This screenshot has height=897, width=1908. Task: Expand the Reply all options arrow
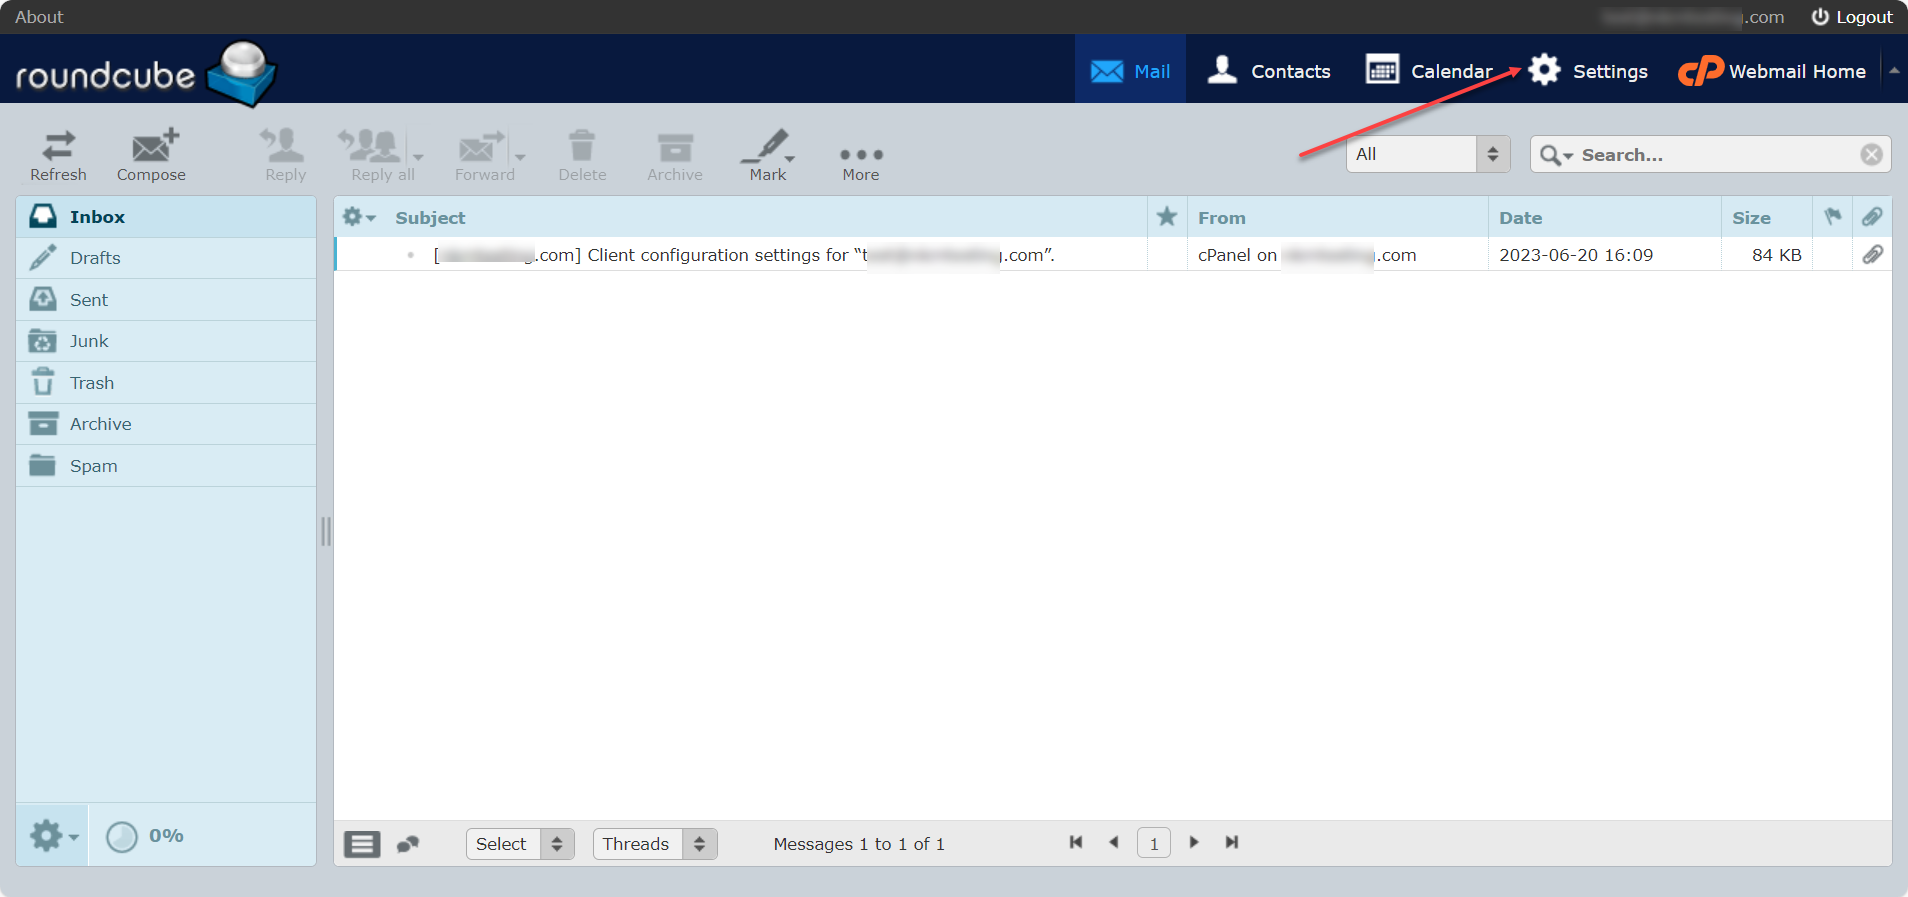[418, 157]
